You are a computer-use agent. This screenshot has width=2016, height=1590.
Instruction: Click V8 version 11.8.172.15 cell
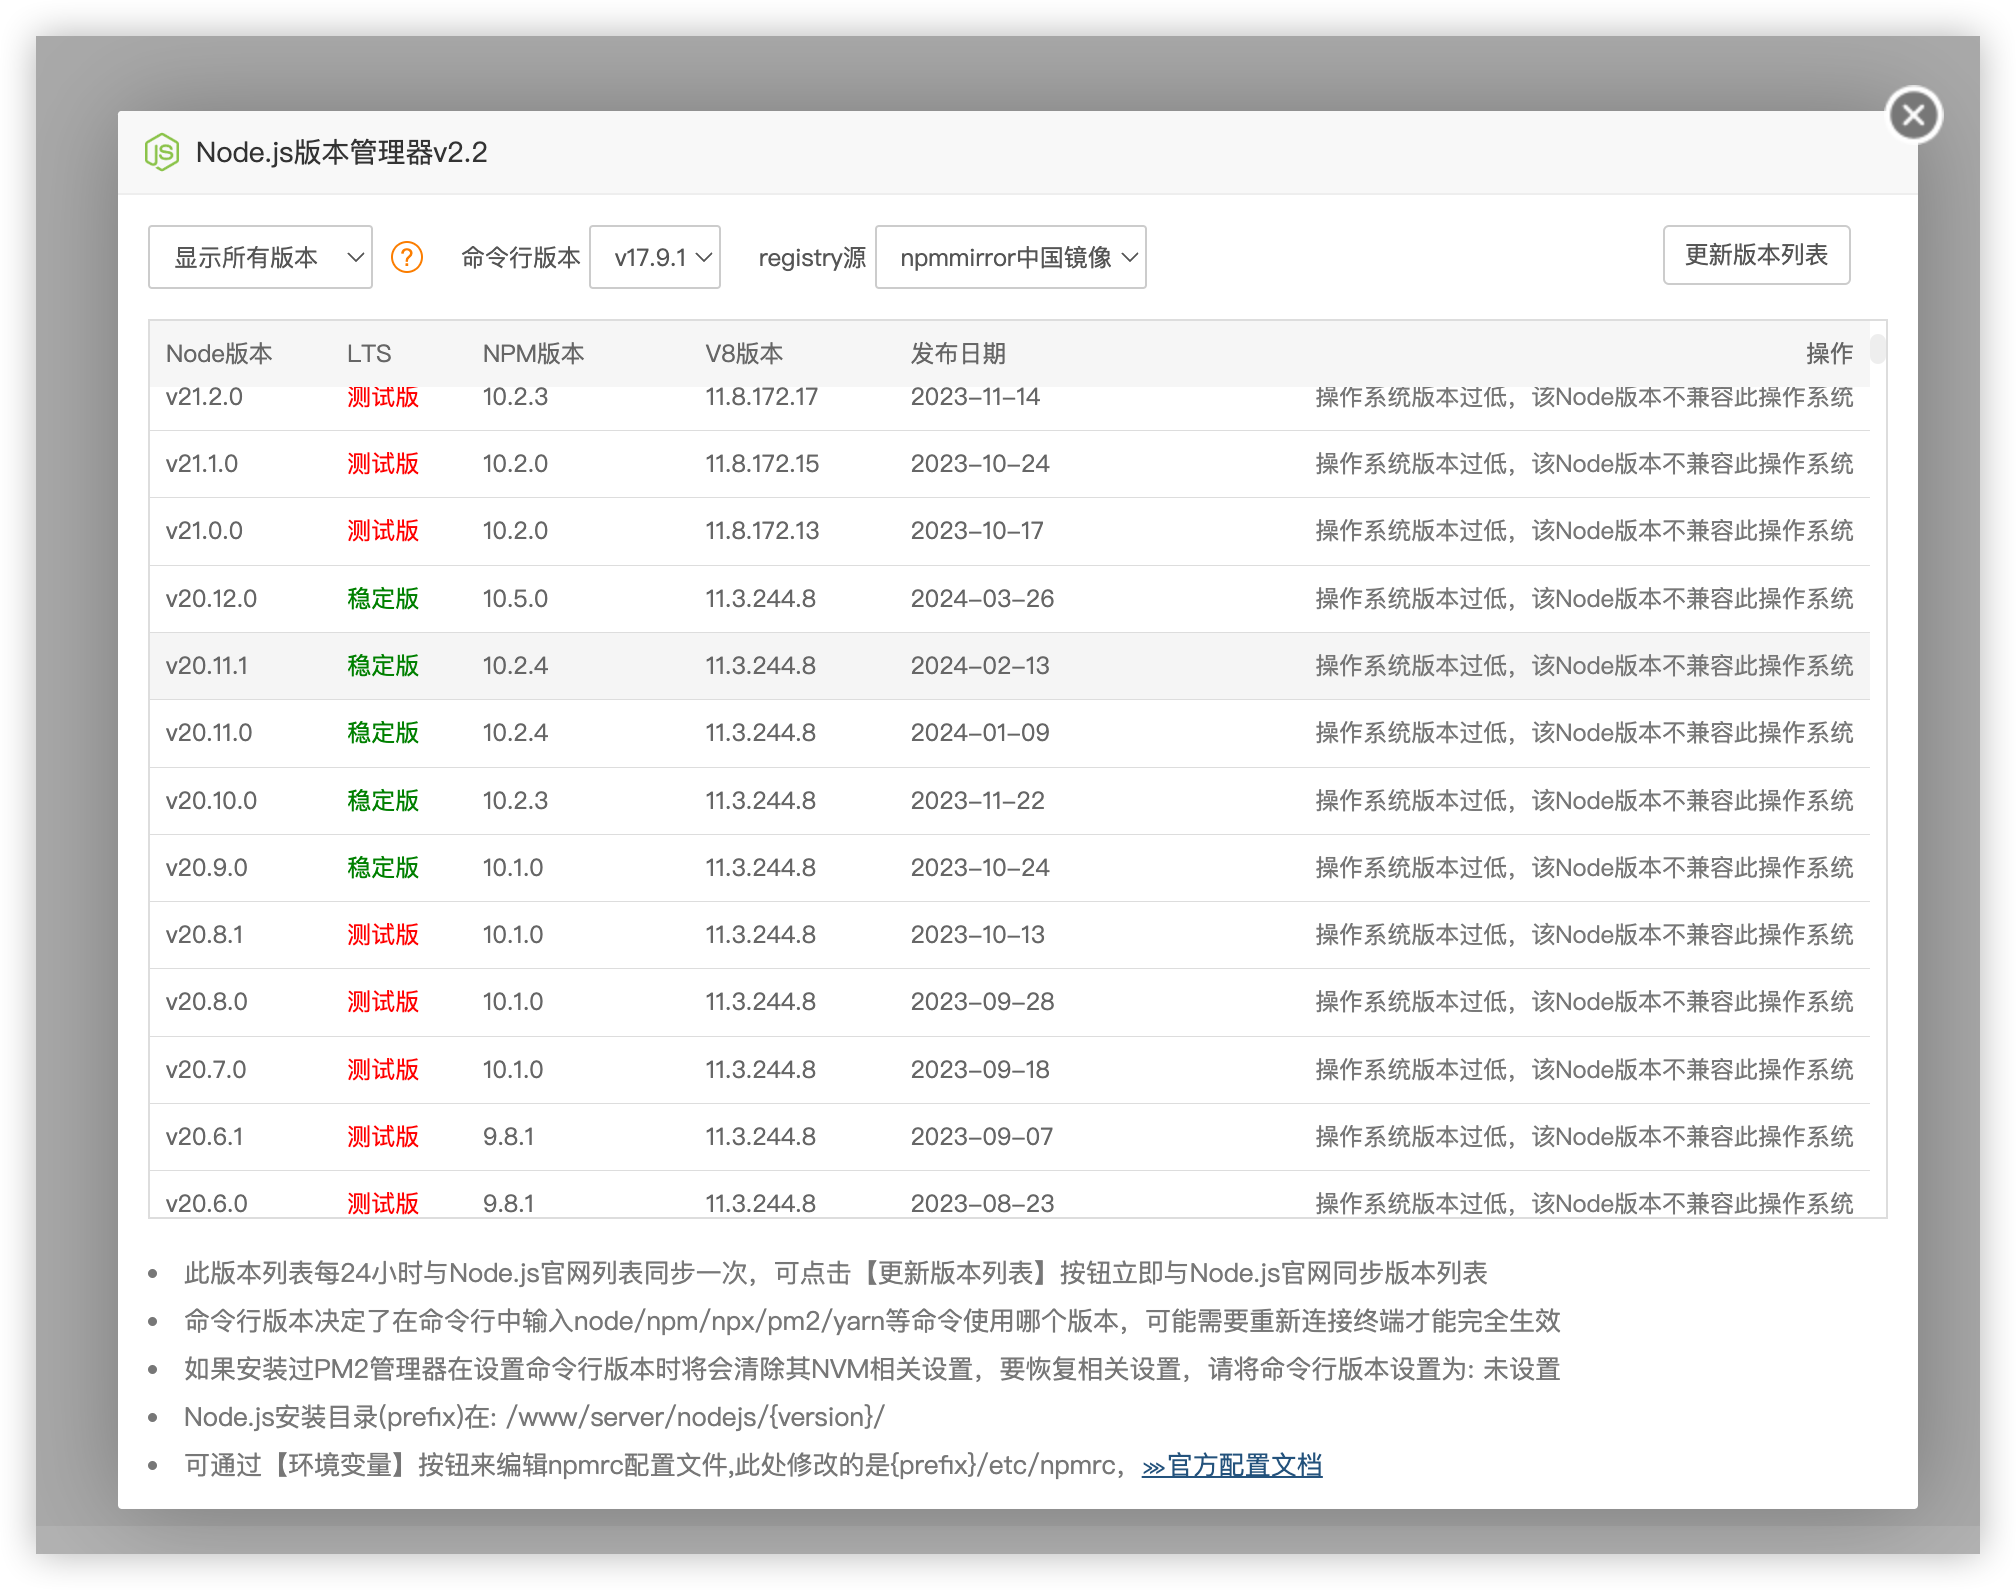[x=762, y=464]
